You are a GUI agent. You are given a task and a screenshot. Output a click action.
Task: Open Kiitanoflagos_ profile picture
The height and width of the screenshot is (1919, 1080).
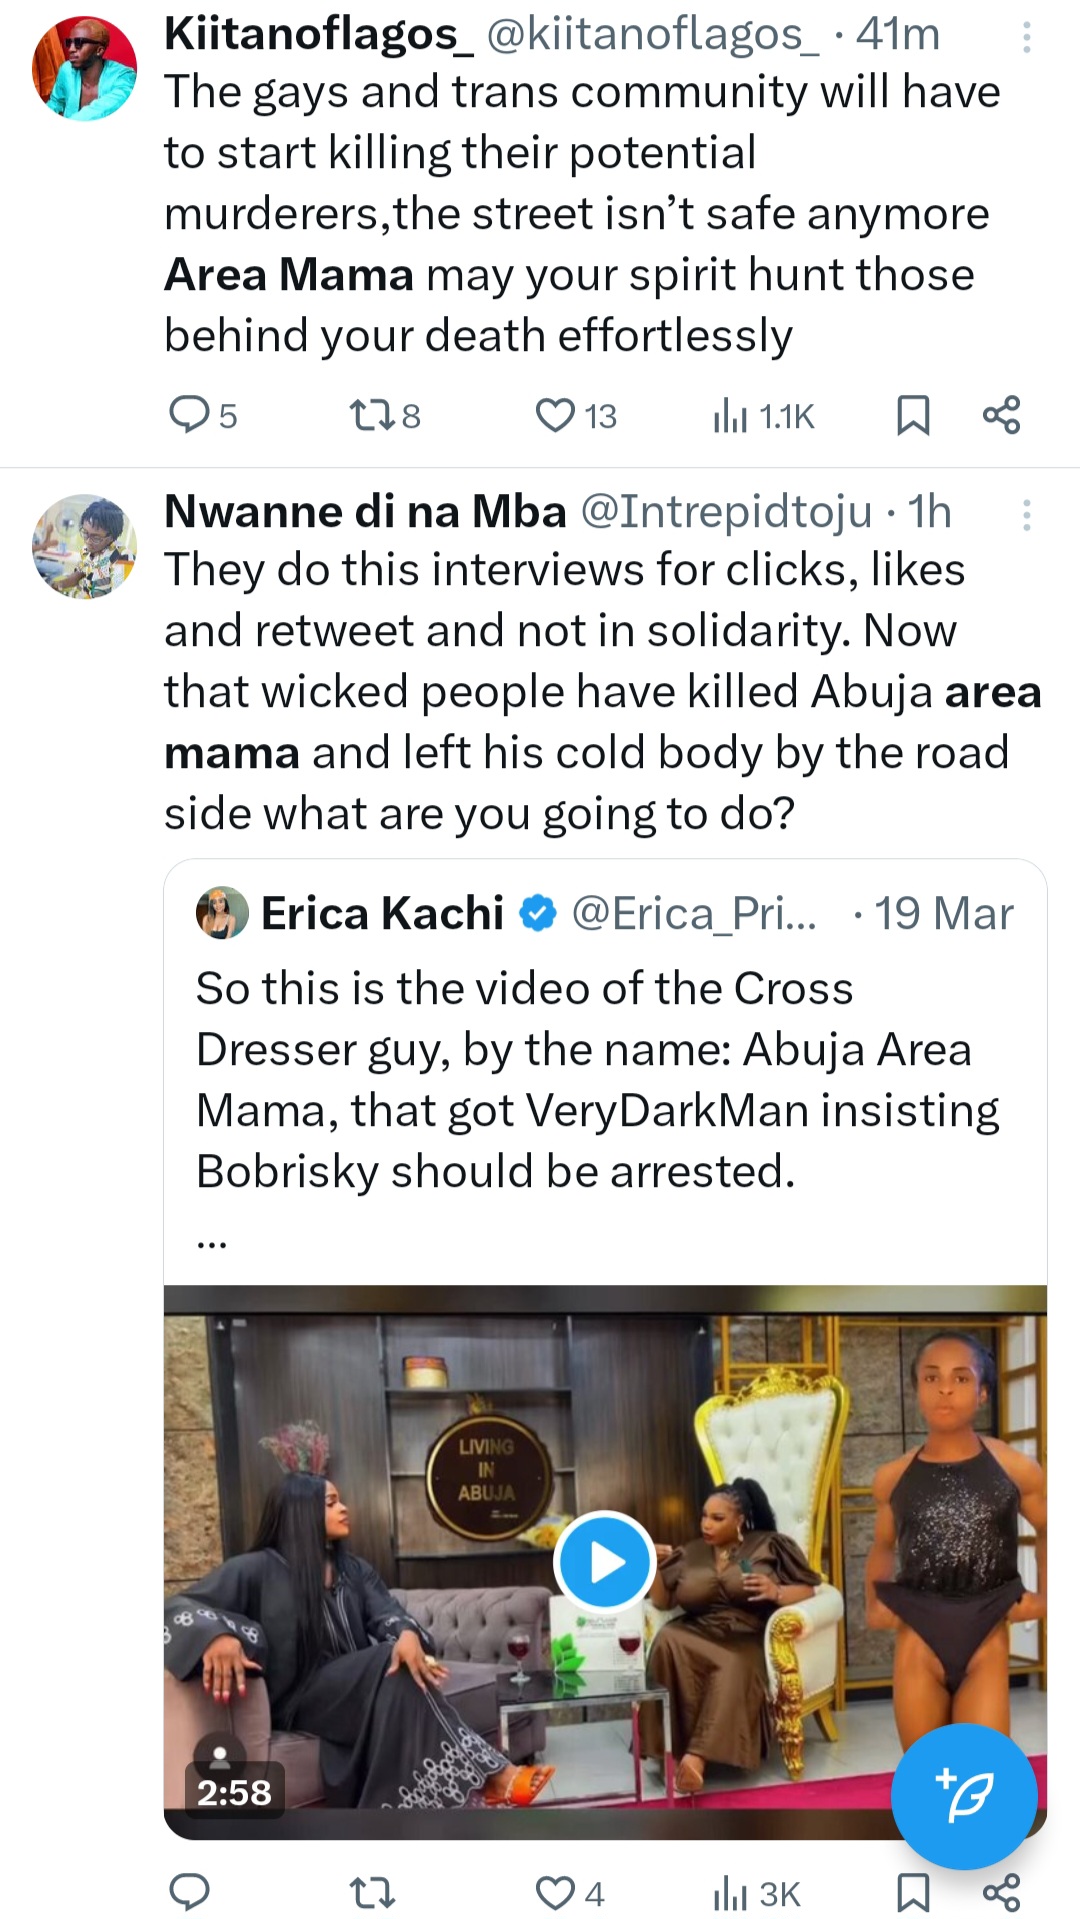click(x=85, y=69)
